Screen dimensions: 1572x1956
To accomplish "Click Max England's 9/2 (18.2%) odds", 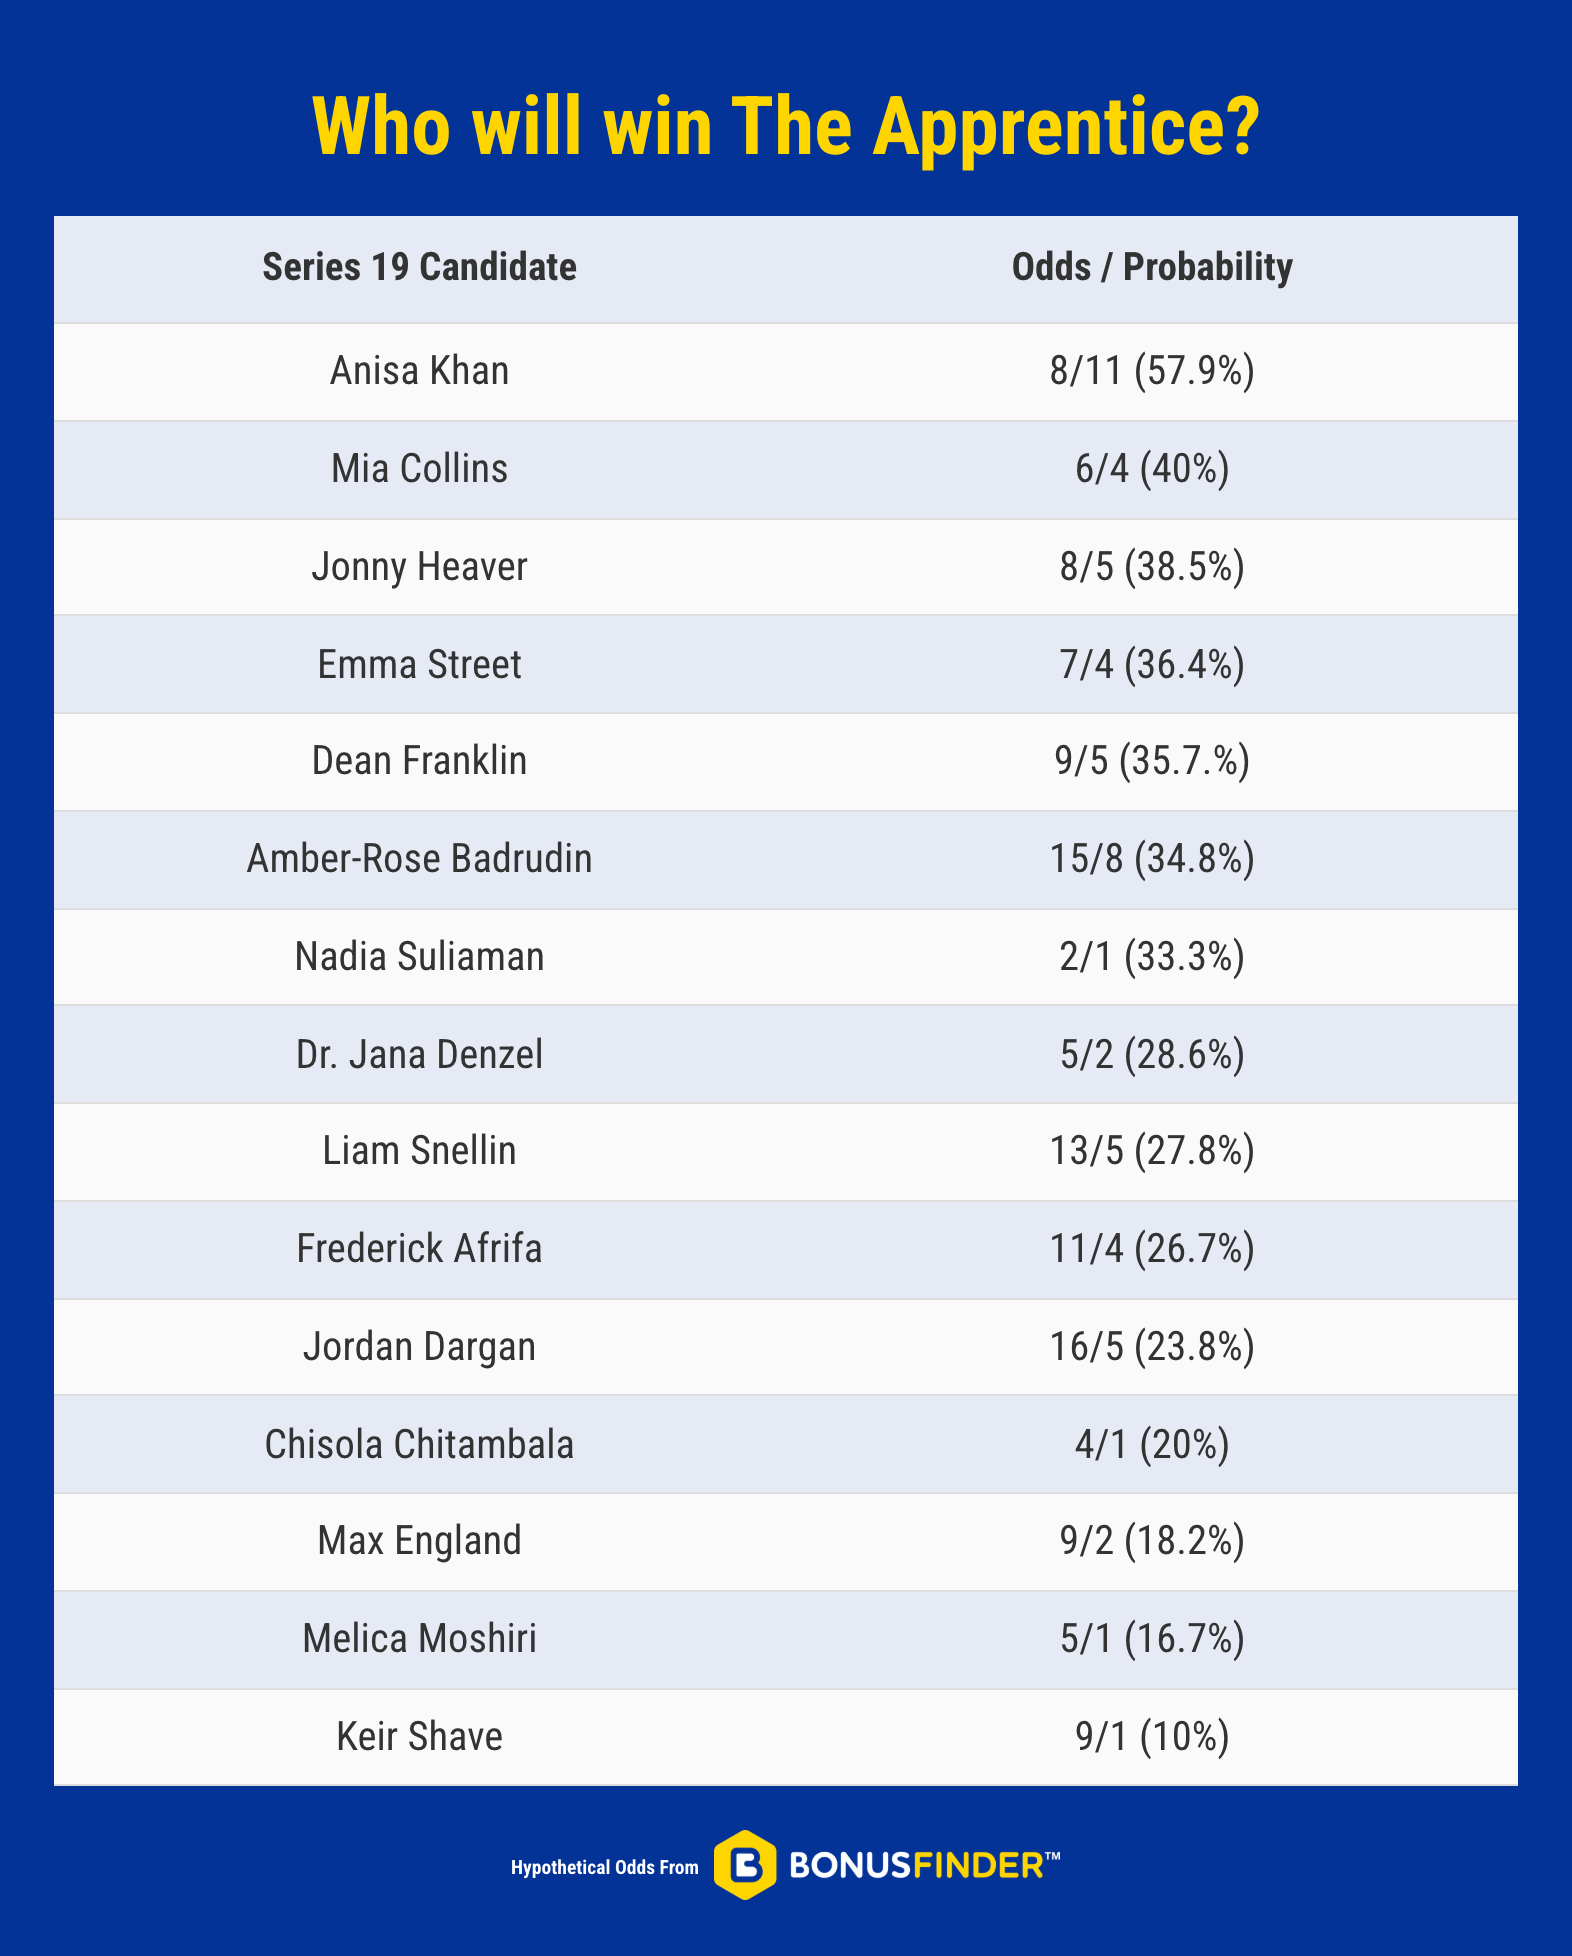I will click(1152, 1541).
